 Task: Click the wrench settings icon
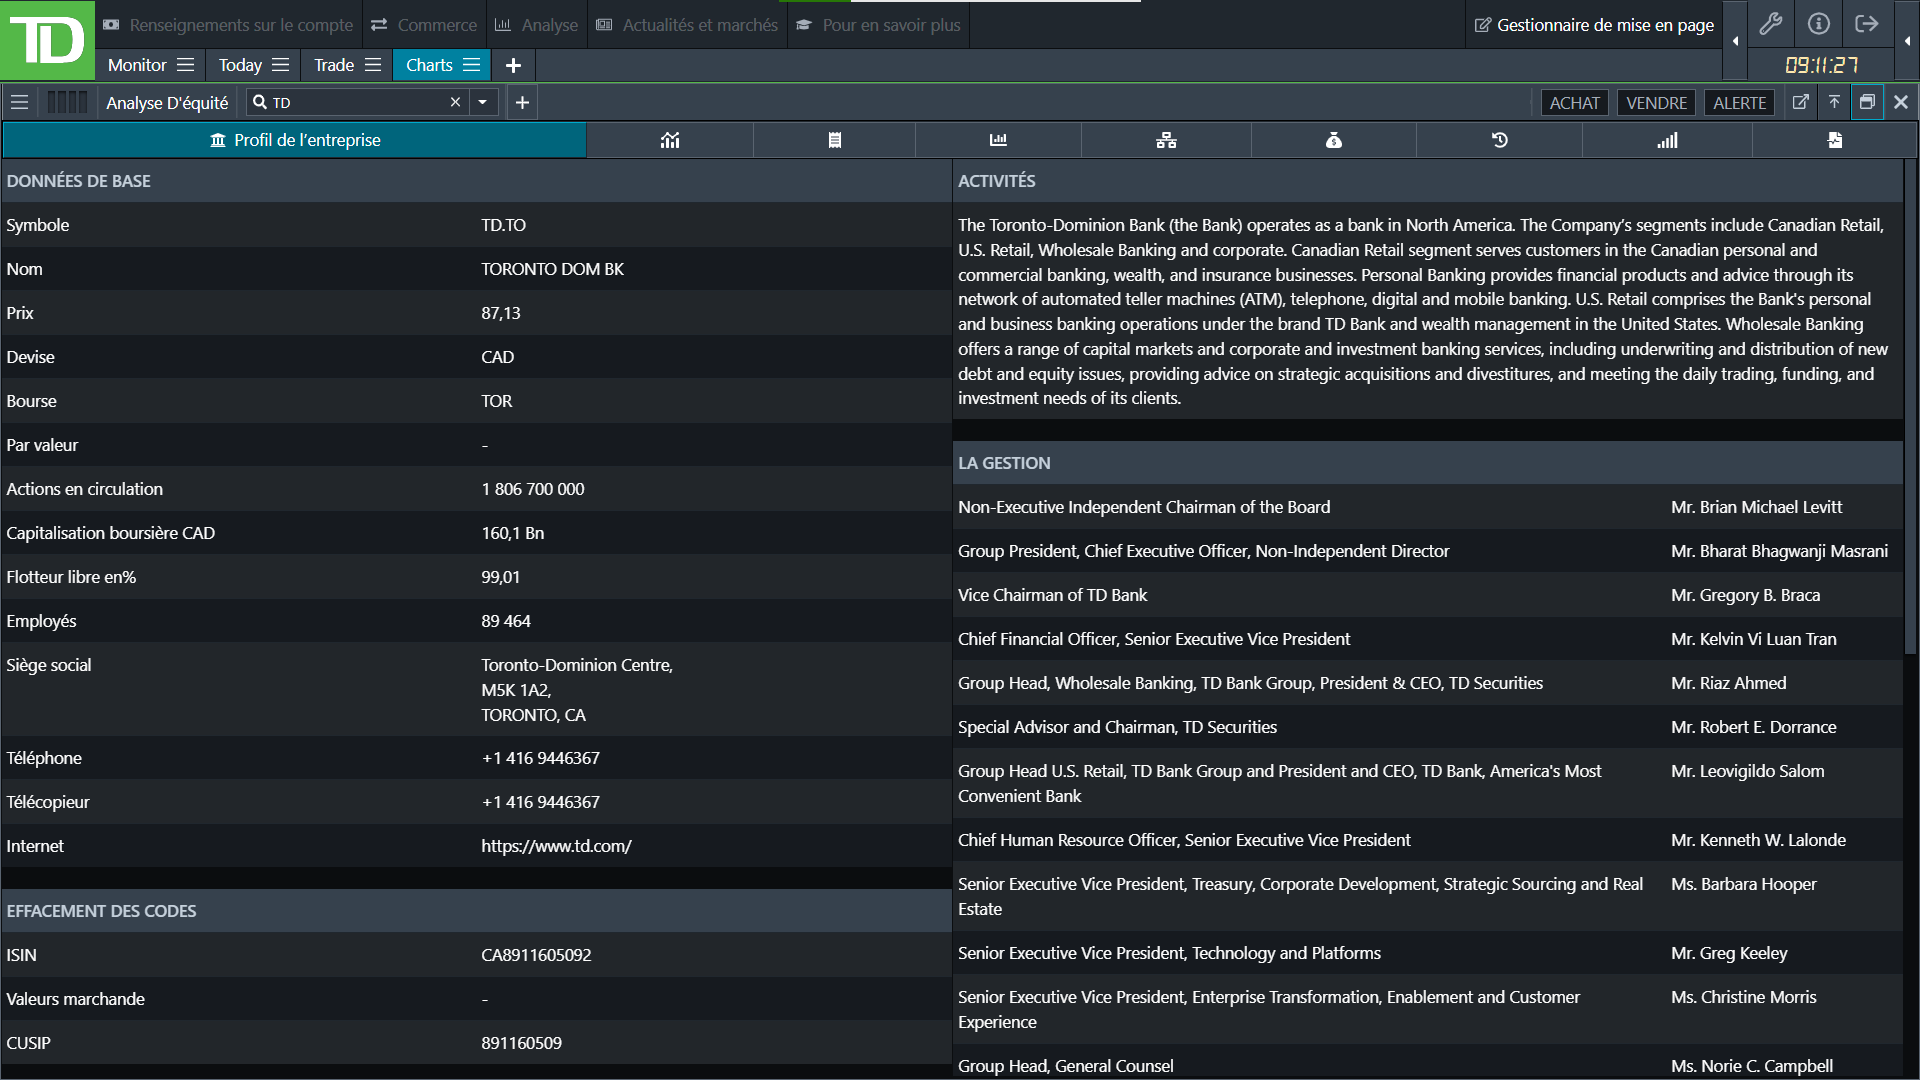coord(1771,24)
